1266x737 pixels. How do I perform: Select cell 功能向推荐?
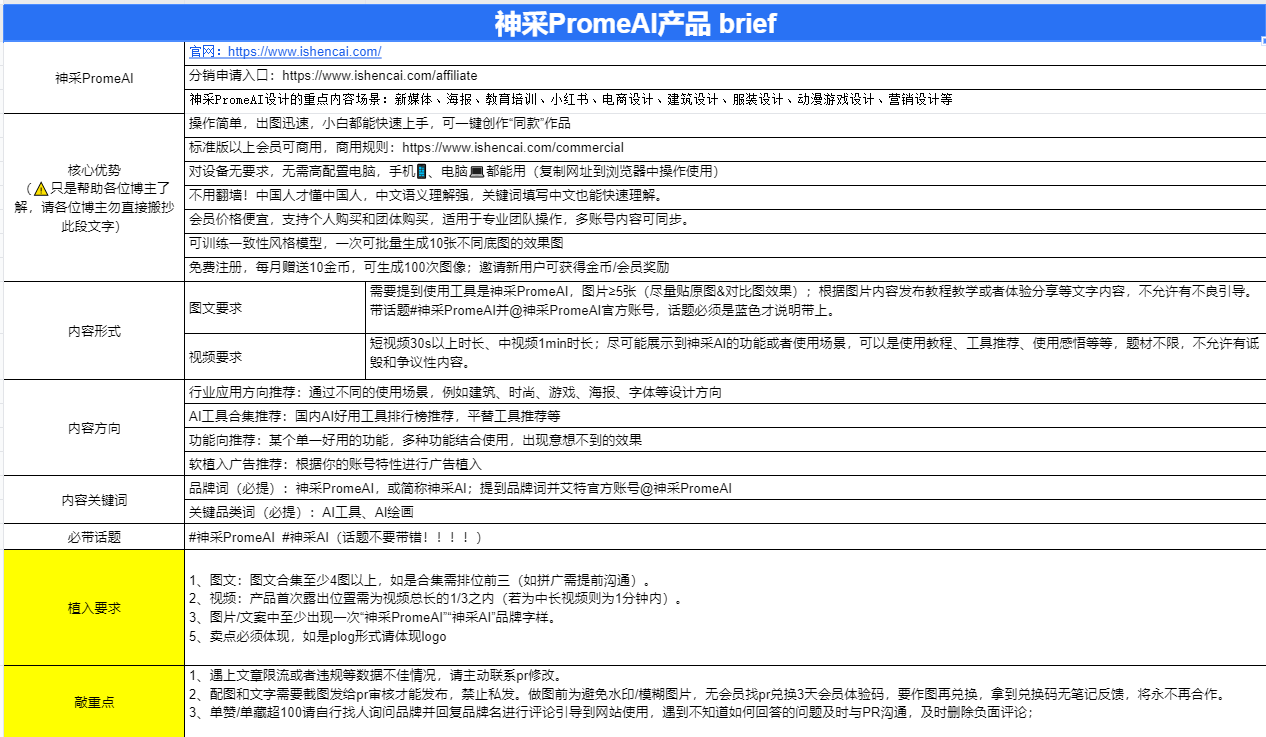(726, 440)
